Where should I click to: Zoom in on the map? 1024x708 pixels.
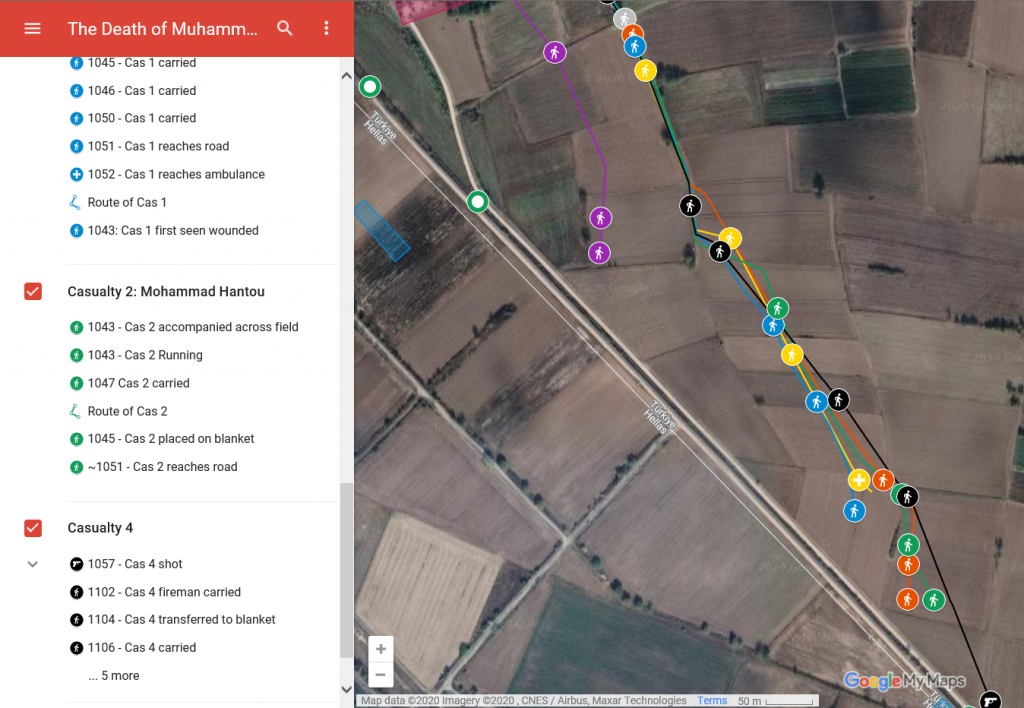coord(381,649)
